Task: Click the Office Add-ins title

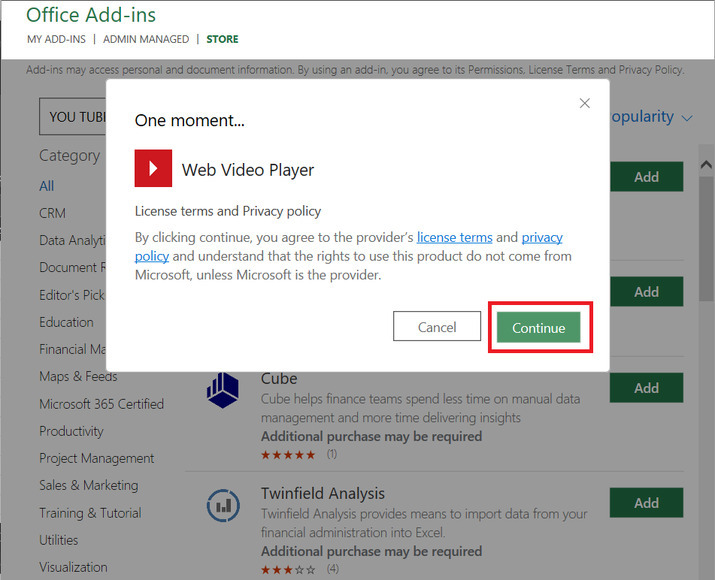Action: click(91, 15)
